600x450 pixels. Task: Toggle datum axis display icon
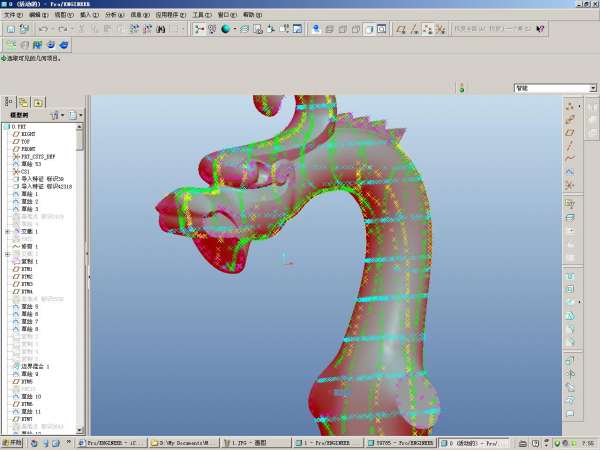(x=414, y=29)
